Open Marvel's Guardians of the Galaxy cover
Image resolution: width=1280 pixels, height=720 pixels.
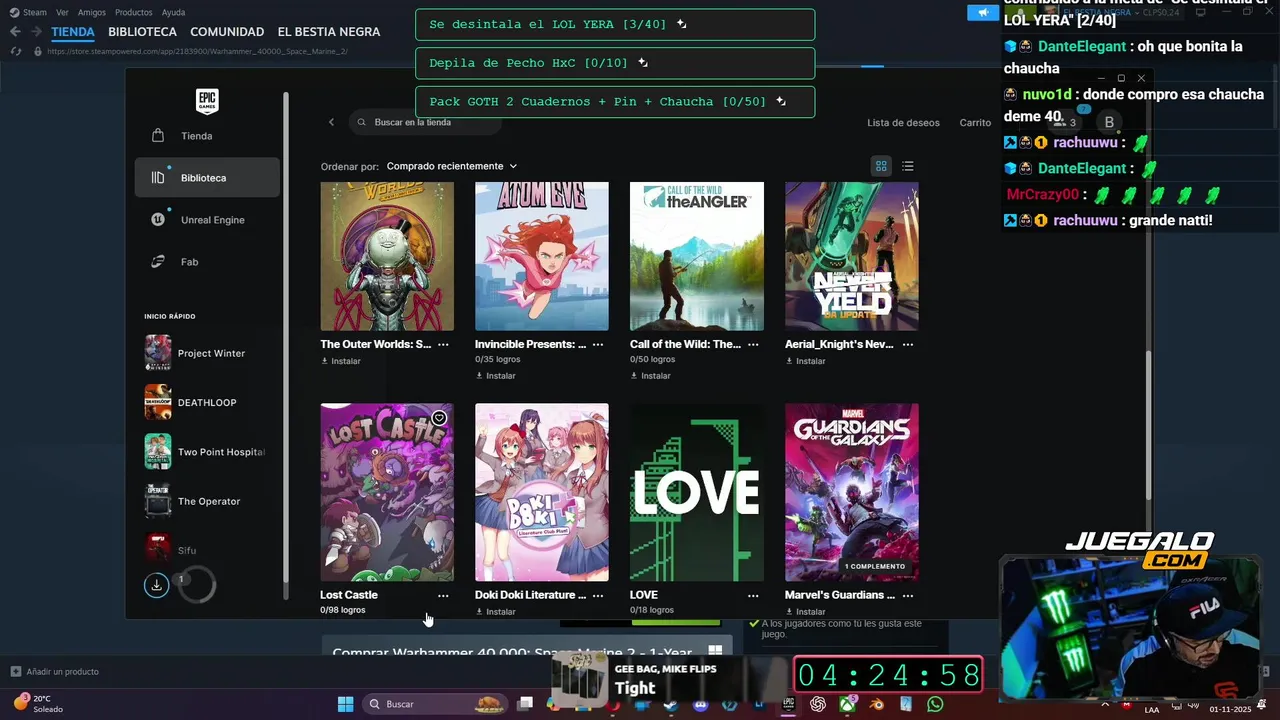pyautogui.click(x=852, y=492)
